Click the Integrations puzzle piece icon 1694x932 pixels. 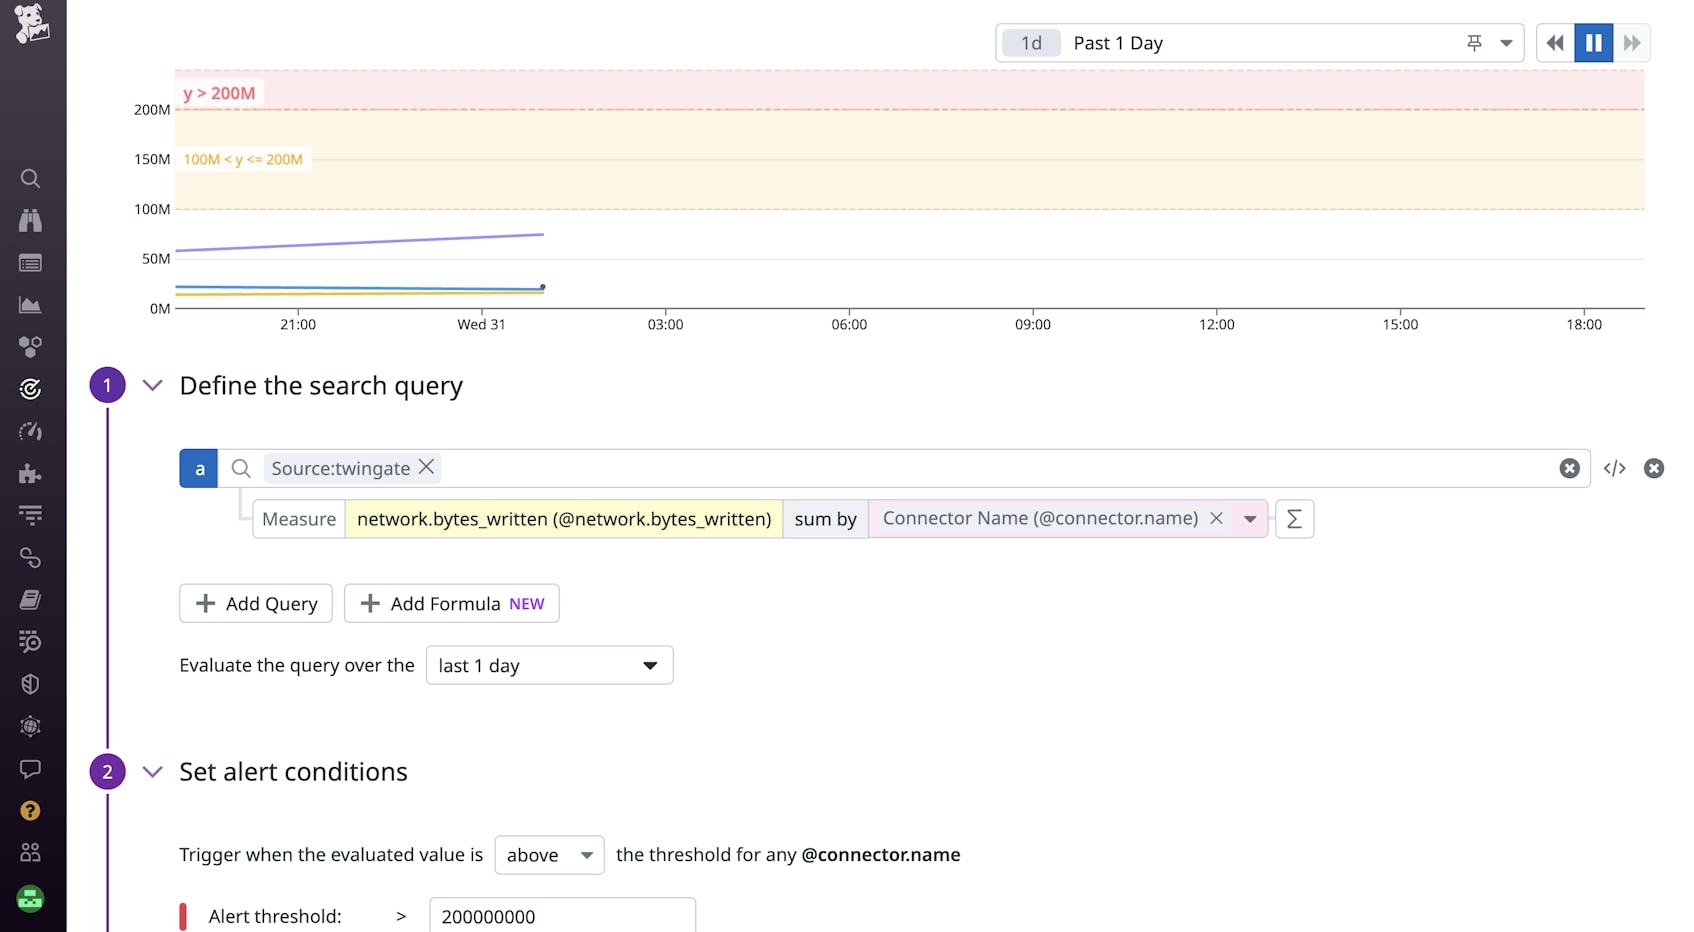[x=30, y=473]
